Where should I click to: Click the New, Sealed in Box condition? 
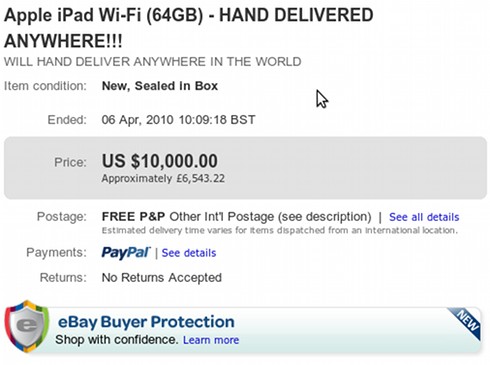coord(160,86)
